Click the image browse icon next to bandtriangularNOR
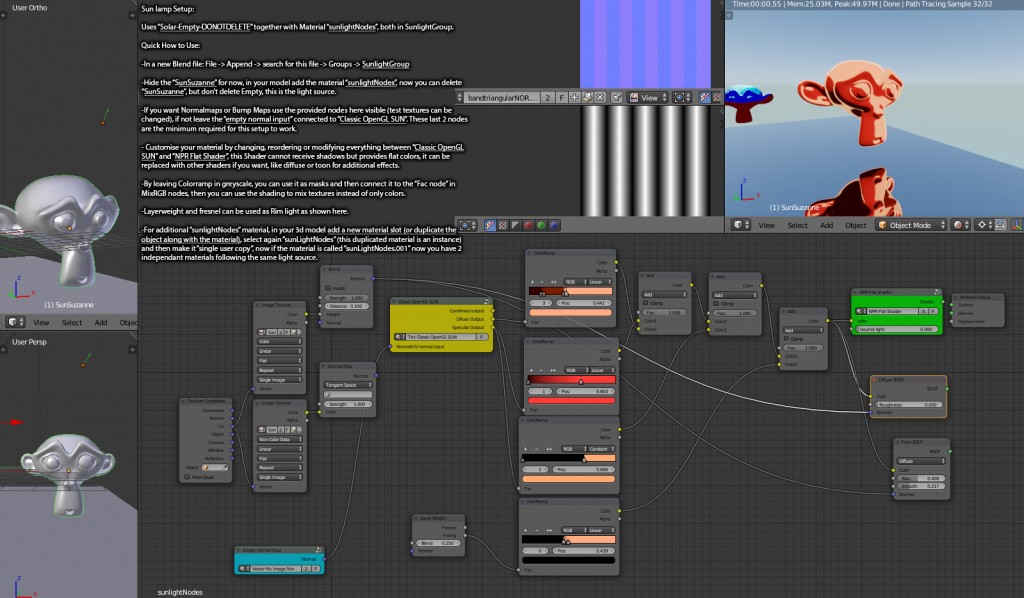This screenshot has width=1024, height=598. coord(459,97)
